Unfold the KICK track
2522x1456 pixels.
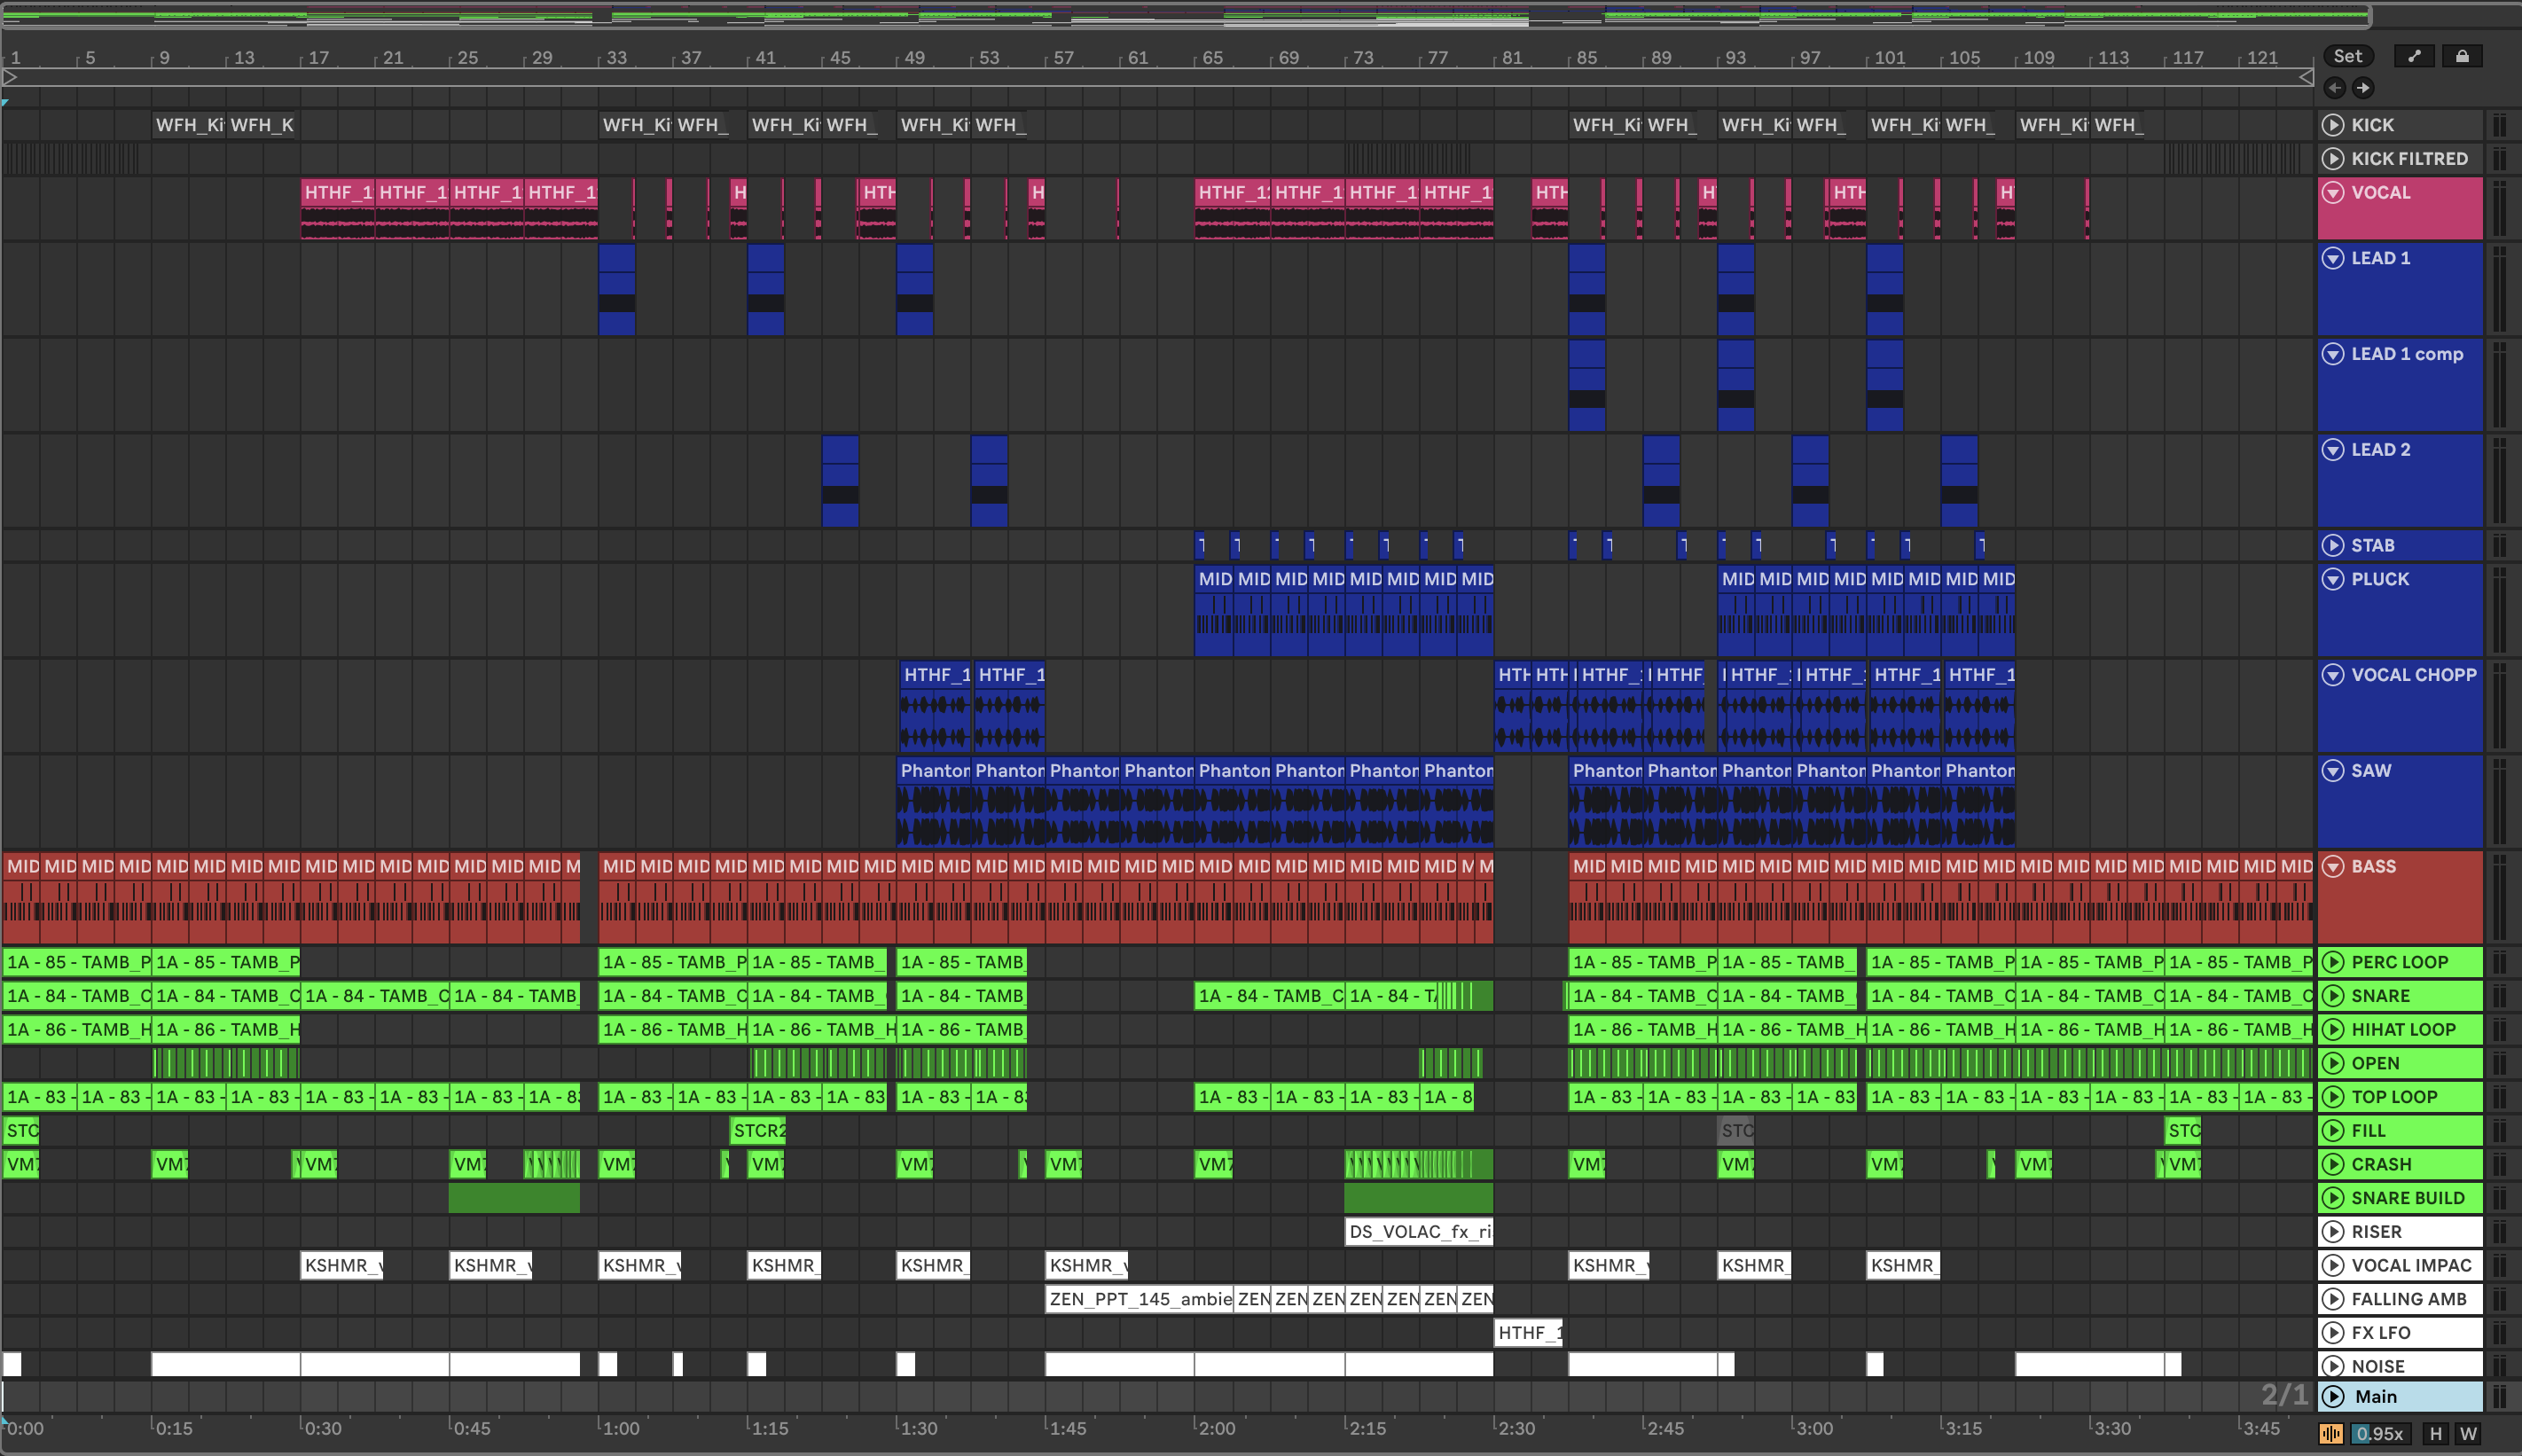point(2333,125)
